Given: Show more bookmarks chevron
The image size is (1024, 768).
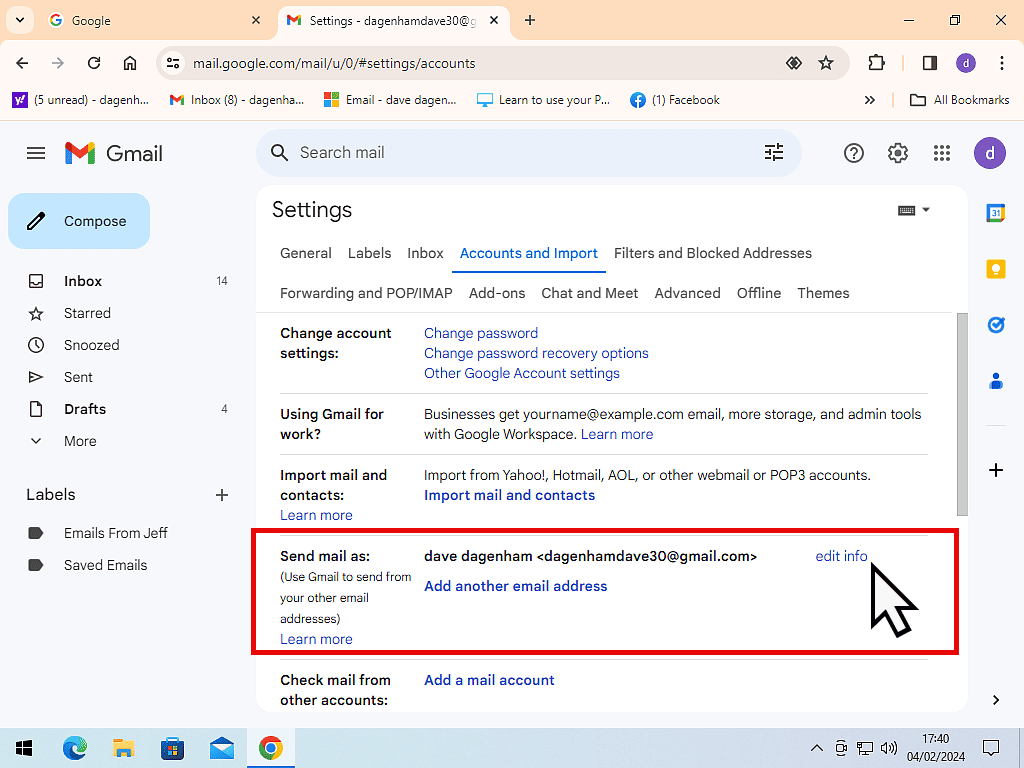Looking at the screenshot, I should pyautogui.click(x=870, y=100).
